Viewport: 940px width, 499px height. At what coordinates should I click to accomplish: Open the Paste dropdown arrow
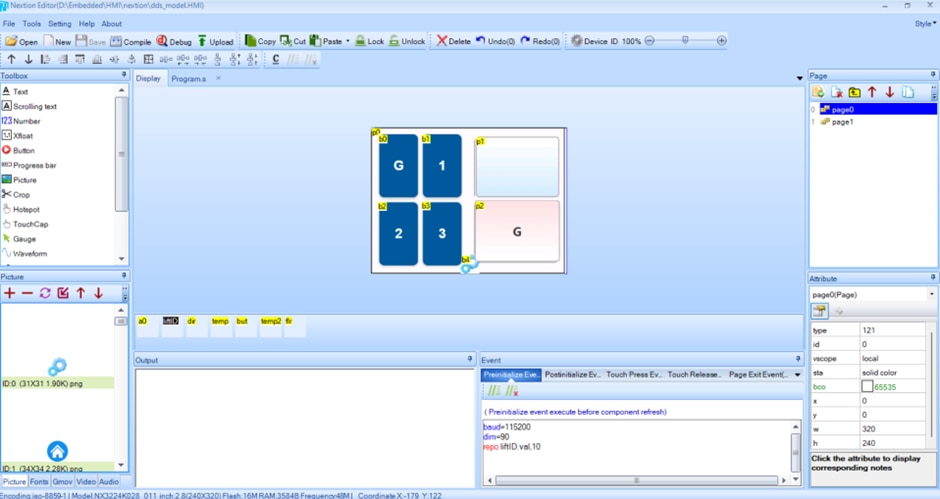(348, 41)
